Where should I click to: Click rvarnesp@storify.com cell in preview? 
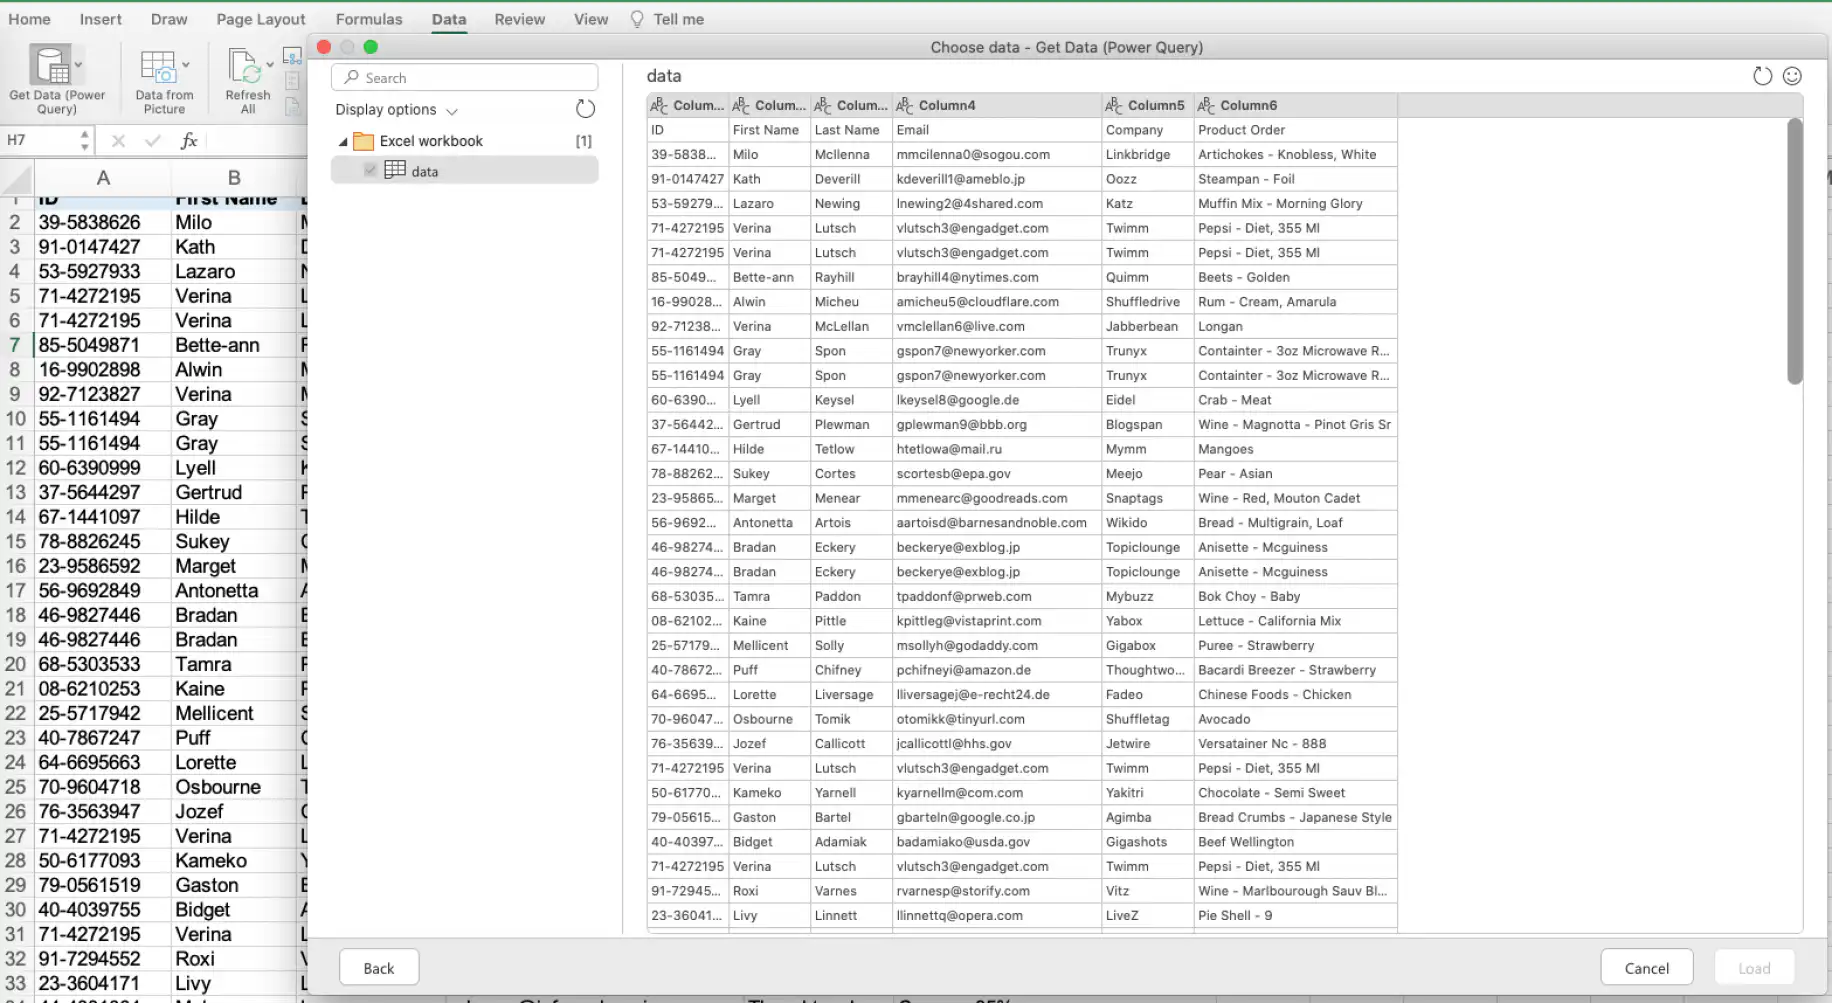(x=997, y=891)
